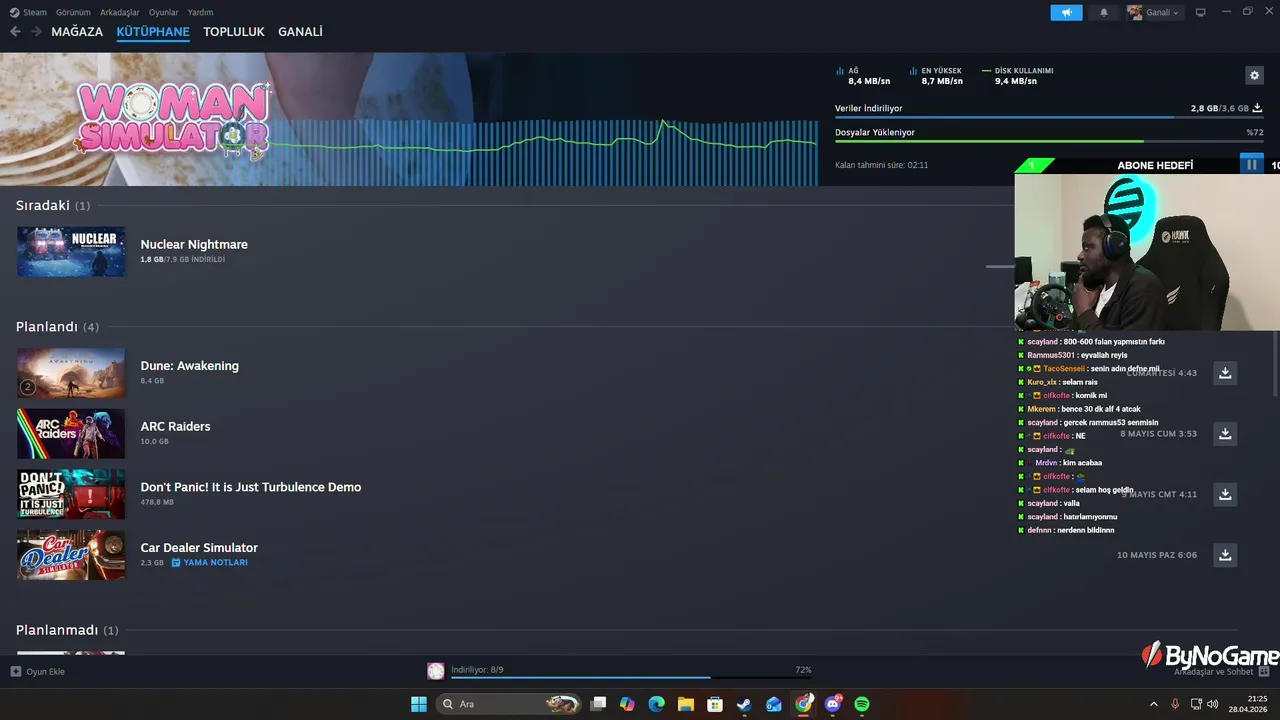This screenshot has height=720, width=1280.
Task: Open the GANALİ profile tab
Action: [x=300, y=32]
